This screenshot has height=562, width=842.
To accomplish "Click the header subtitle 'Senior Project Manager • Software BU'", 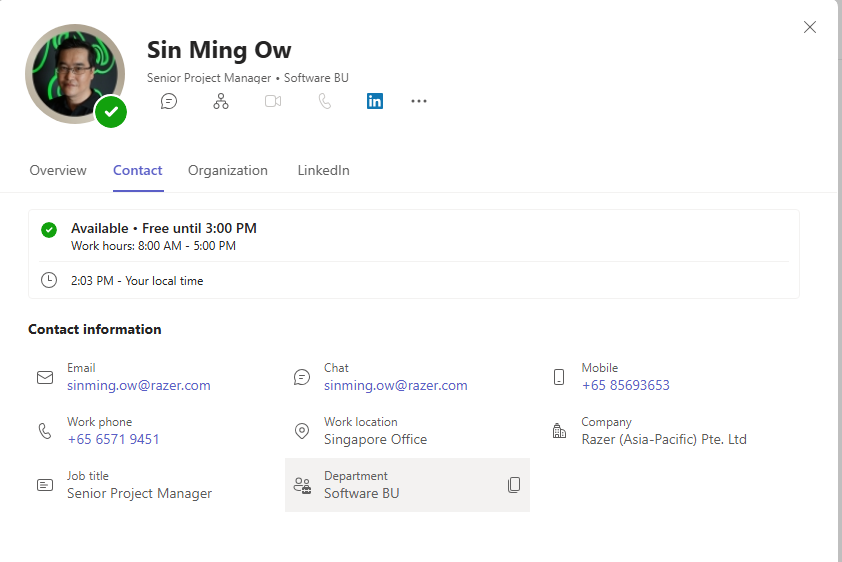I will pos(248,78).
